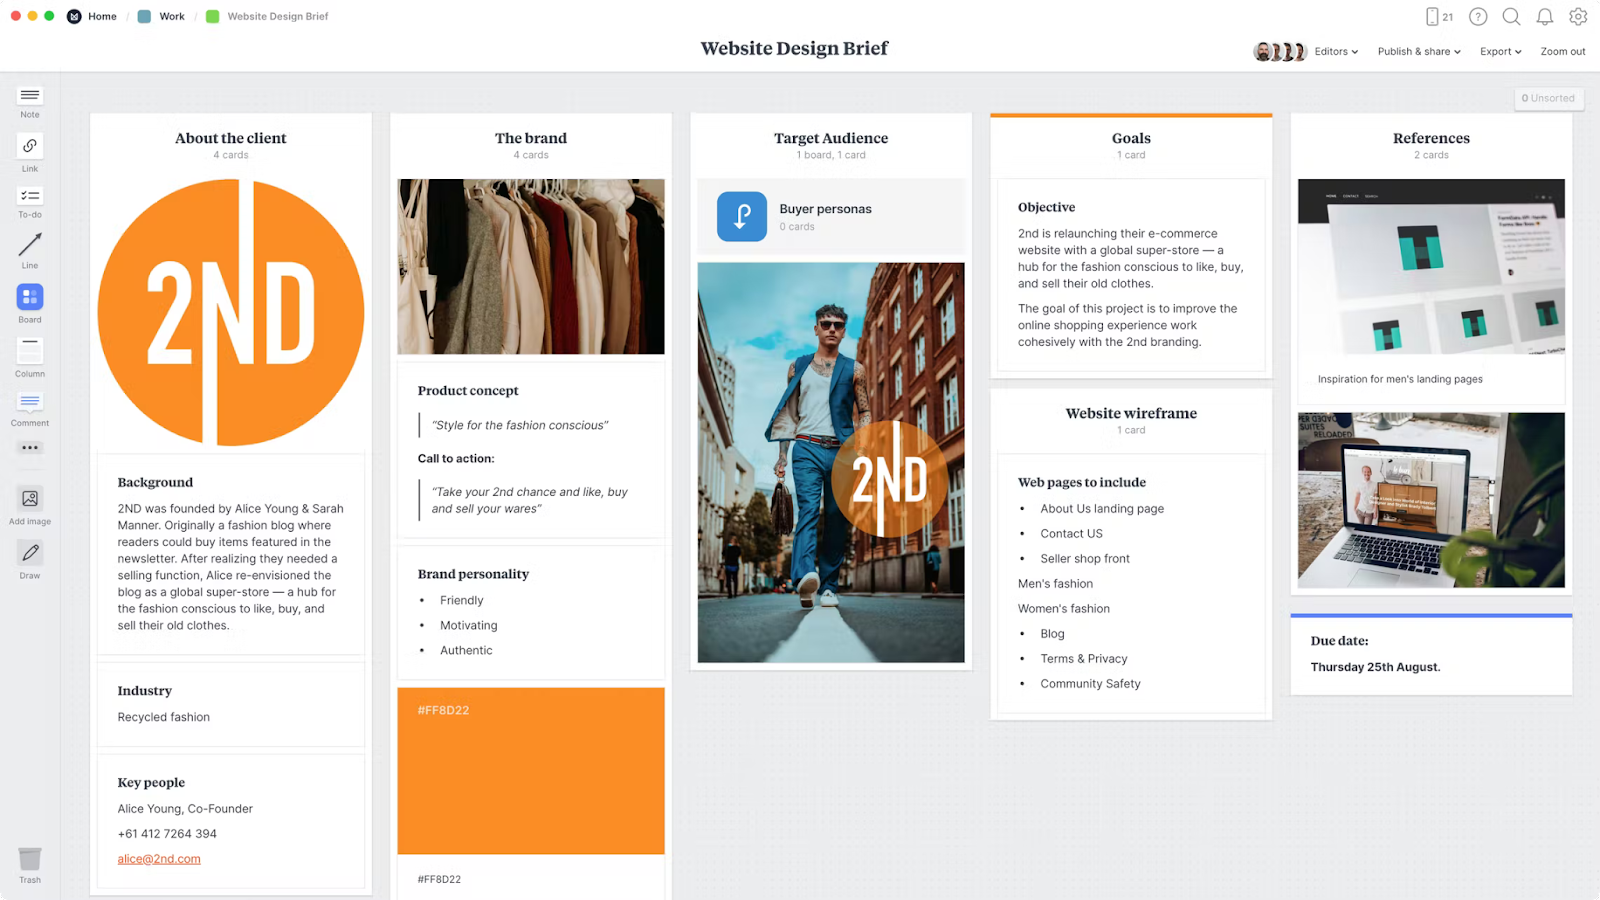Screen dimensions: 1600x900
Task: Open the search magnifier icon
Action: pos(1511,17)
